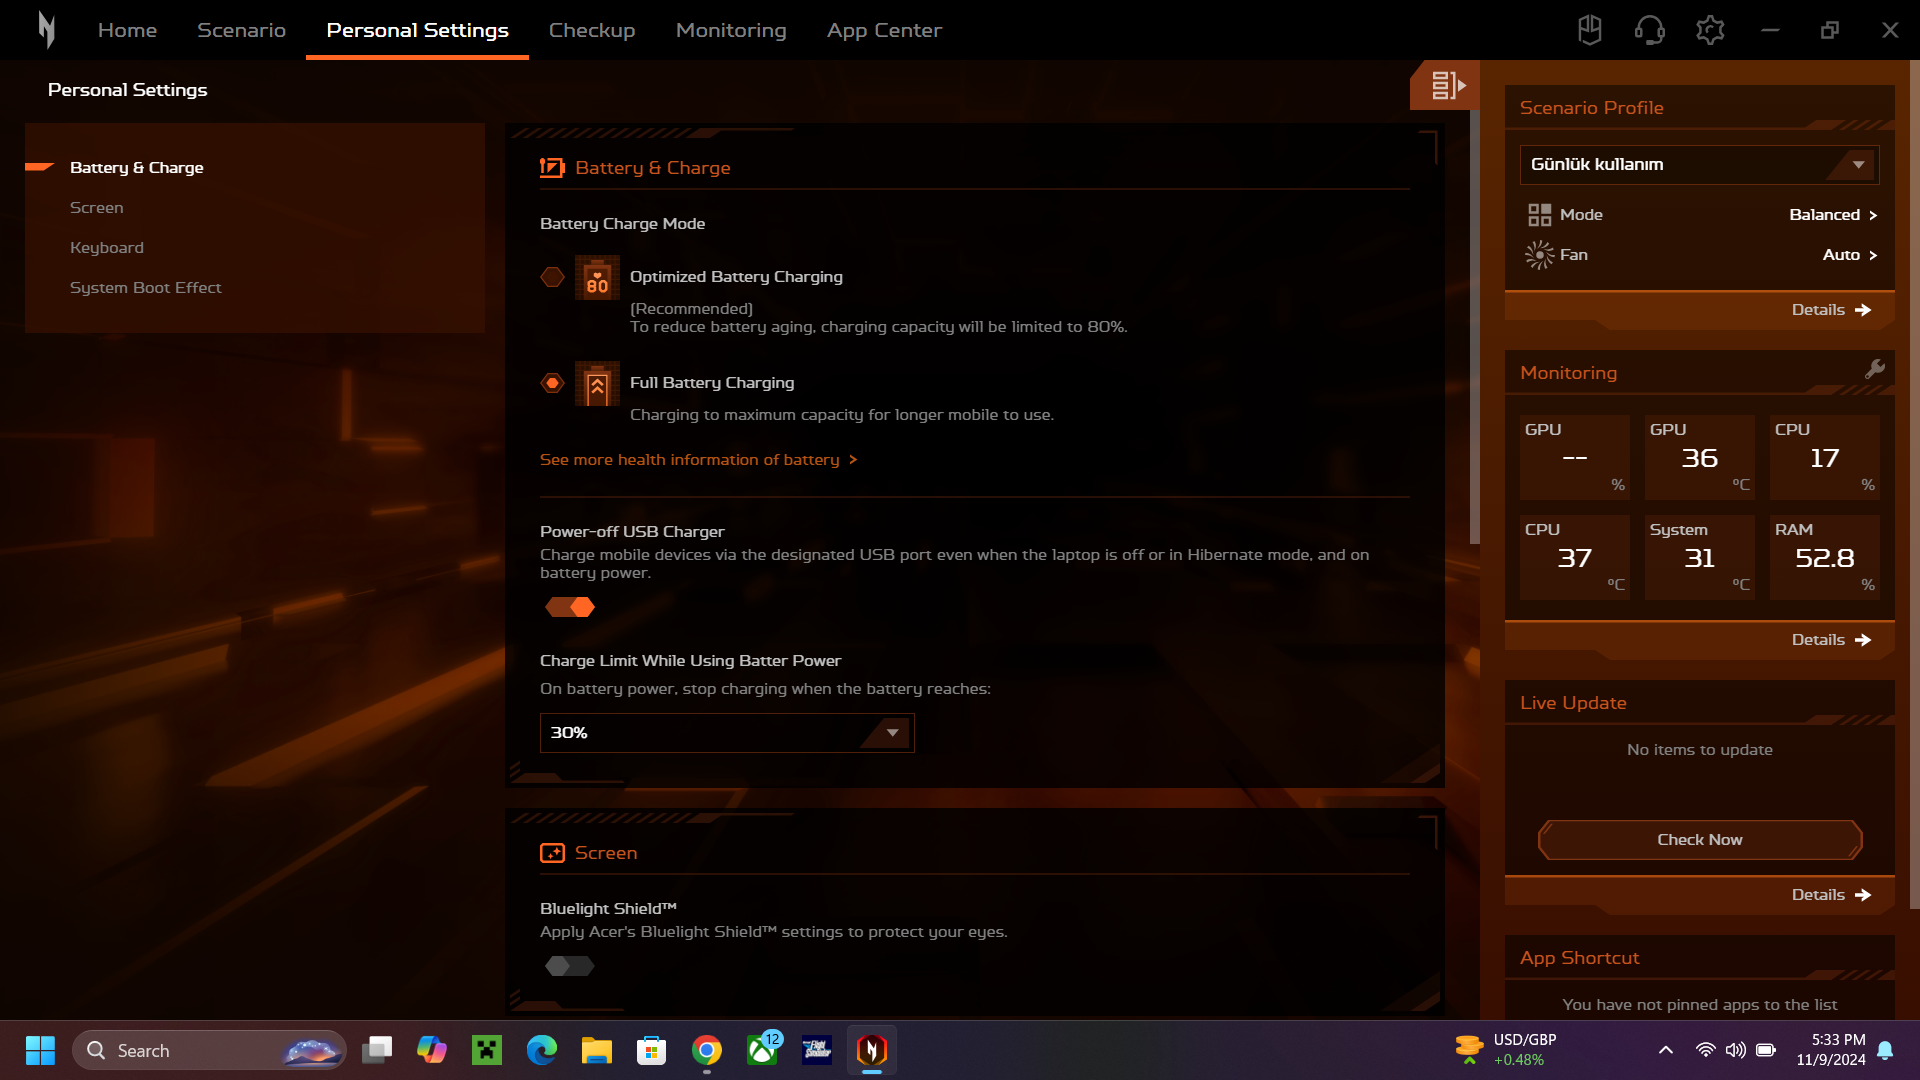
Task: Click the Predator logo icon
Action: pyautogui.click(x=46, y=30)
